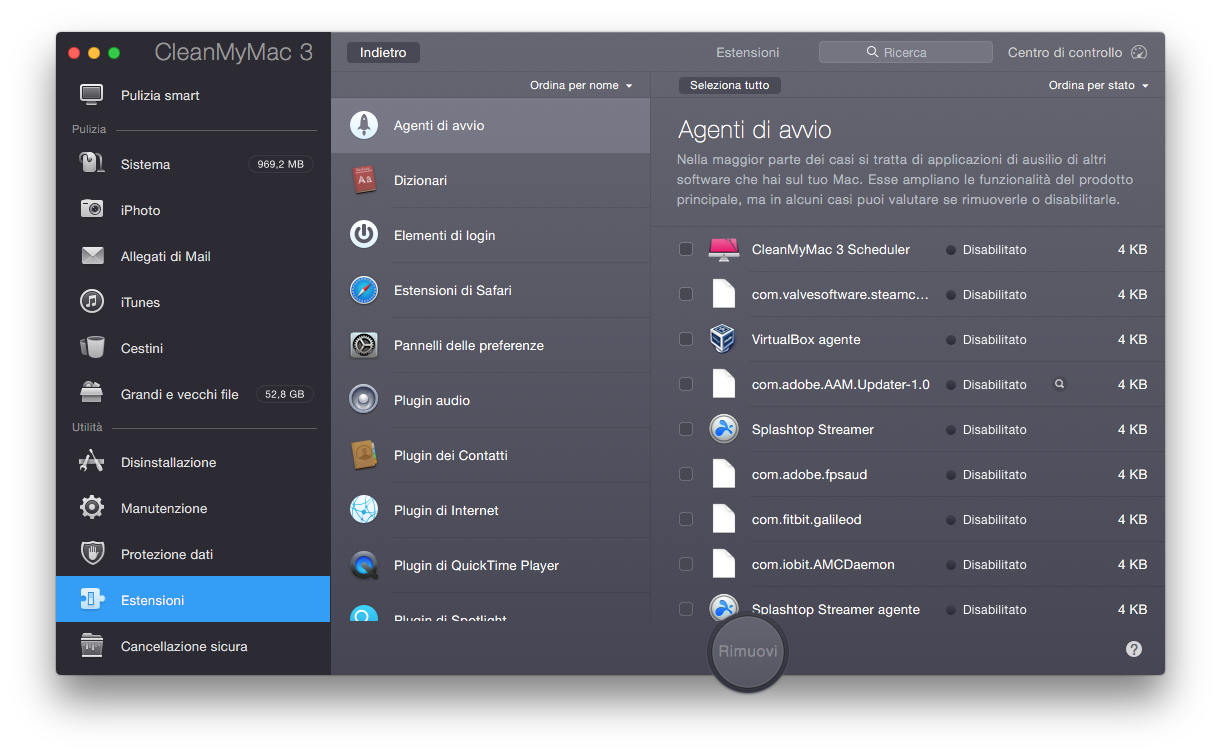This screenshot has width=1221, height=755.
Task: Click the Centro di controllo gauge icon
Action: 1139,53
